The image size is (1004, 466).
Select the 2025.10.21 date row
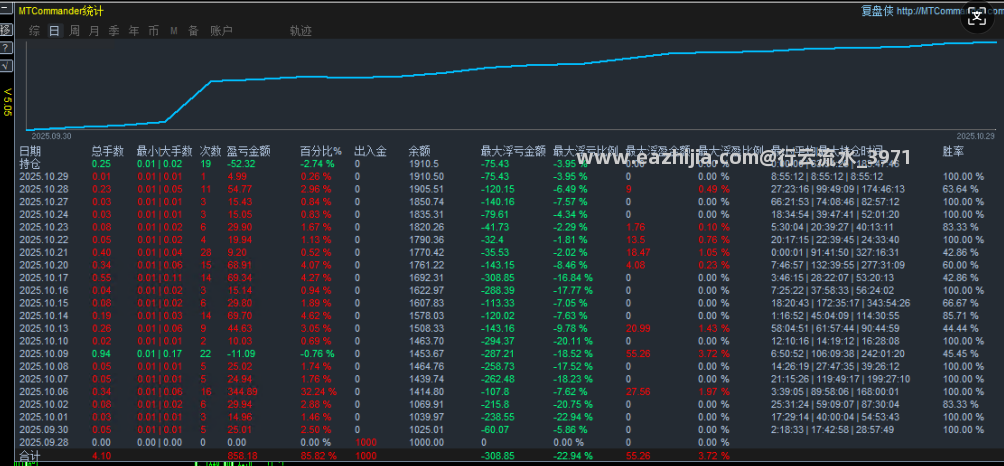[x=44, y=252]
